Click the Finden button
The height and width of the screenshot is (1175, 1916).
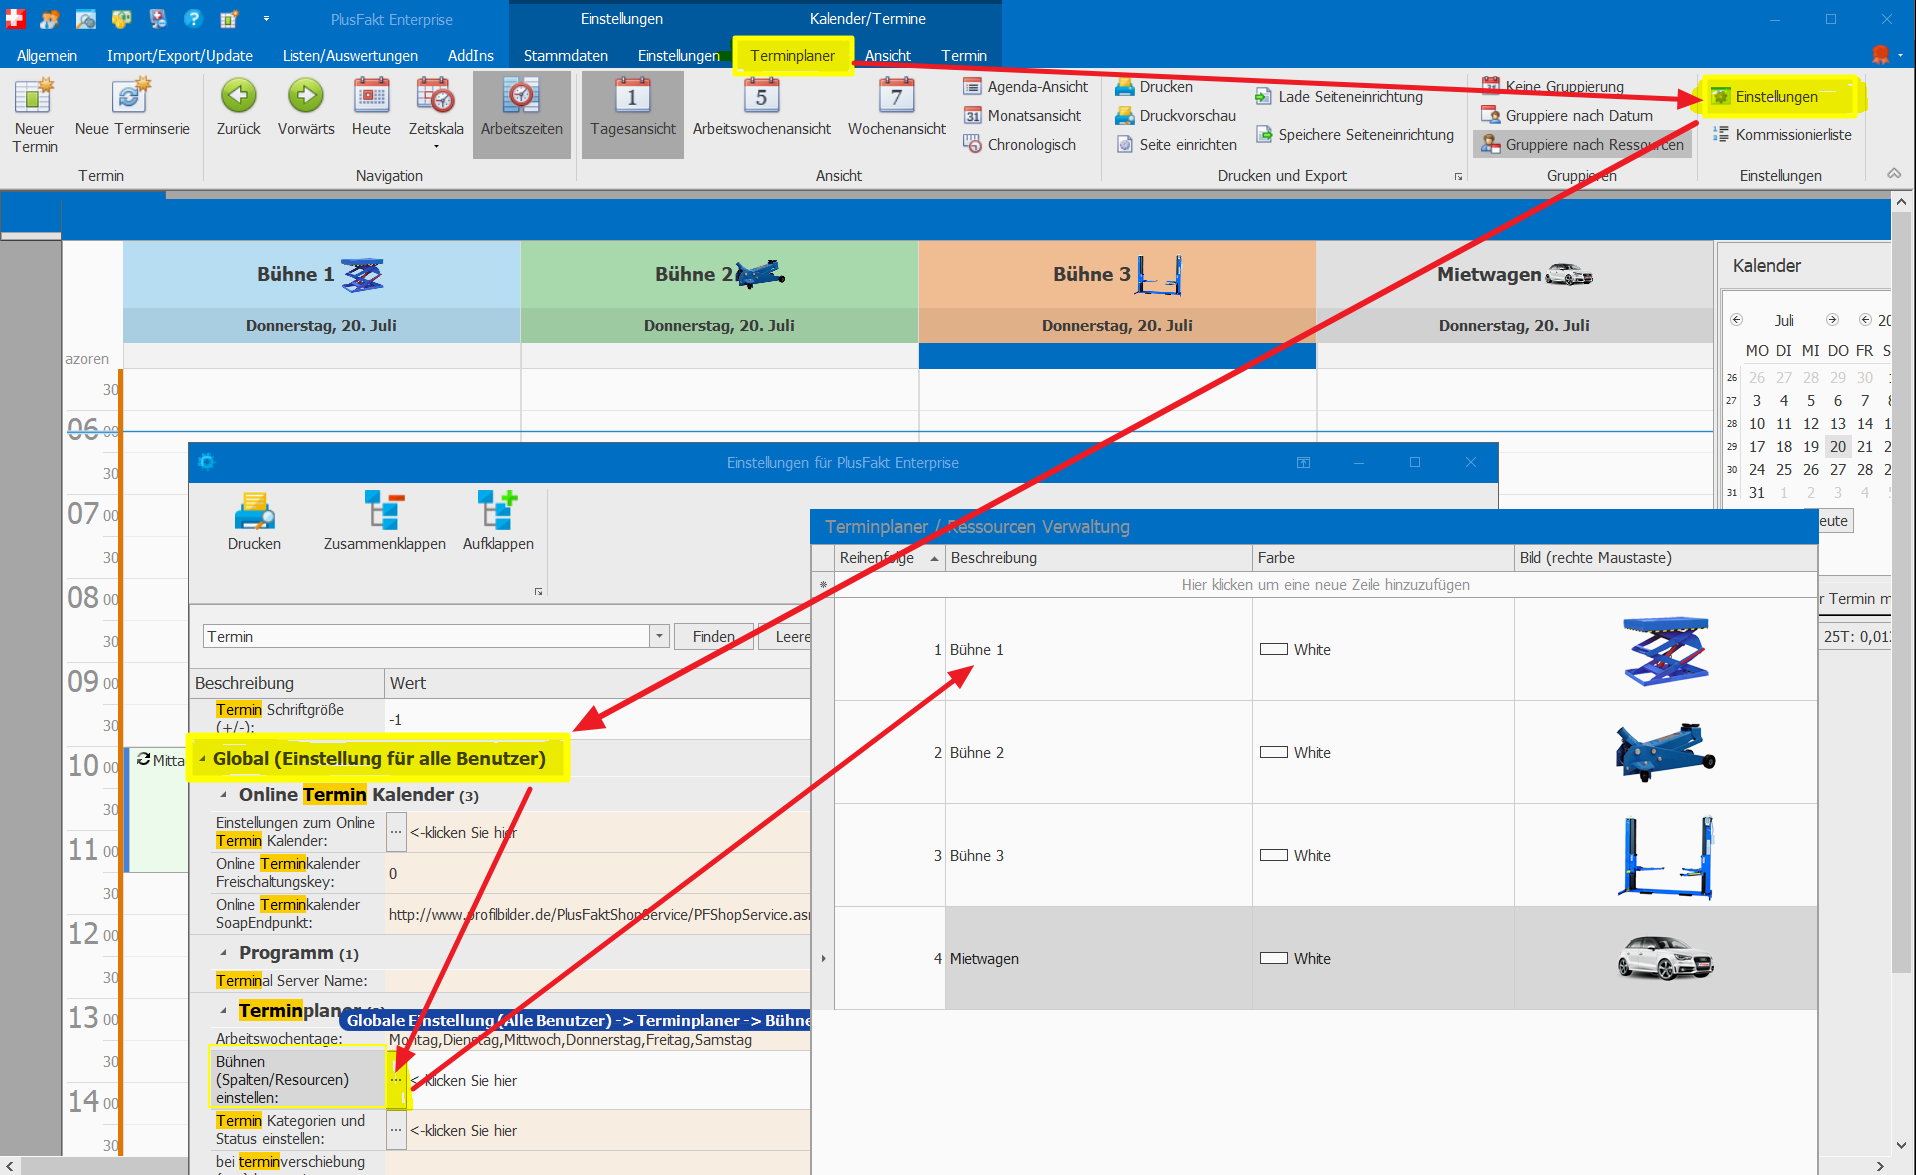coord(714,637)
